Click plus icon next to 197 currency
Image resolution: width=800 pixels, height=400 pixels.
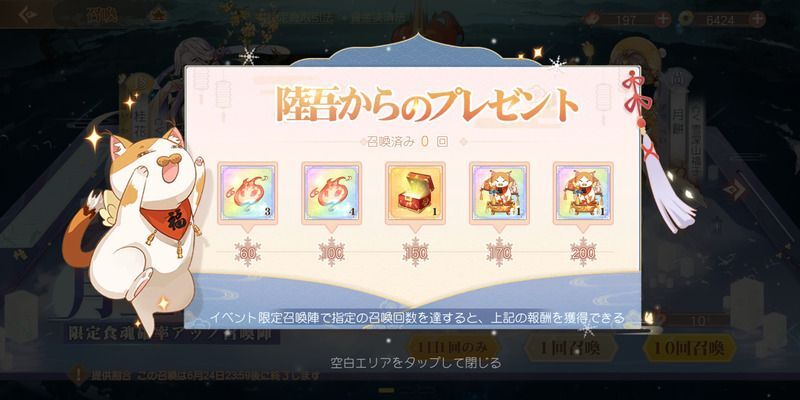pos(662,19)
